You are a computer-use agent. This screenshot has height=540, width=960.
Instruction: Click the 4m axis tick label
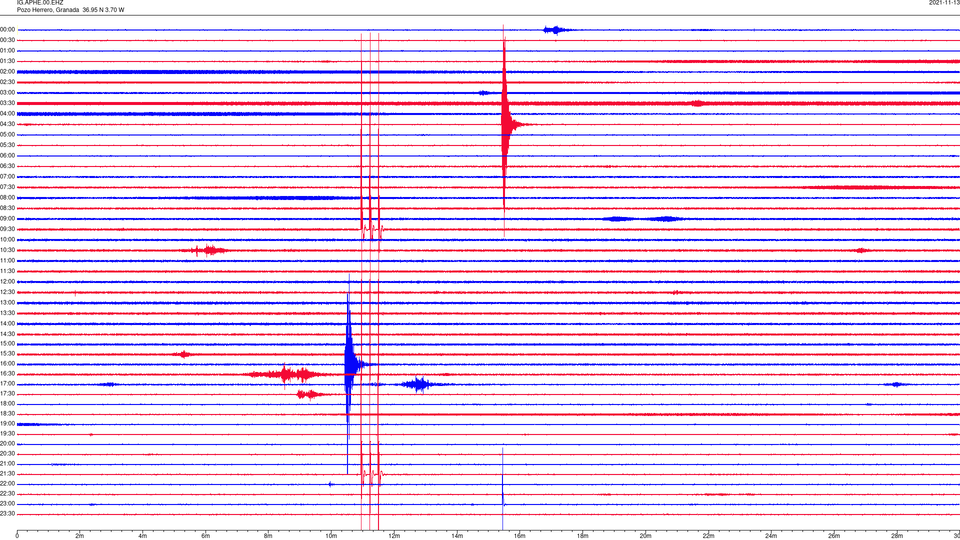pyautogui.click(x=143, y=536)
